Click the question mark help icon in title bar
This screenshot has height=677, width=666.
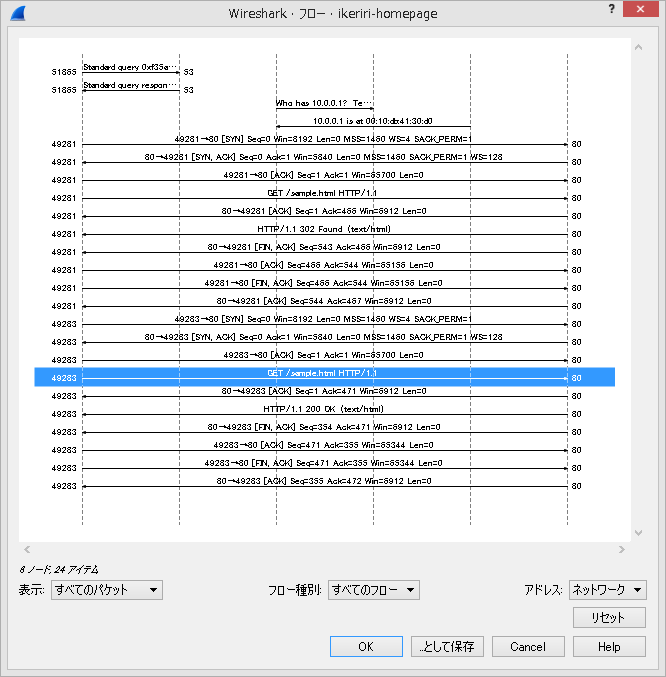pyautogui.click(x=612, y=9)
